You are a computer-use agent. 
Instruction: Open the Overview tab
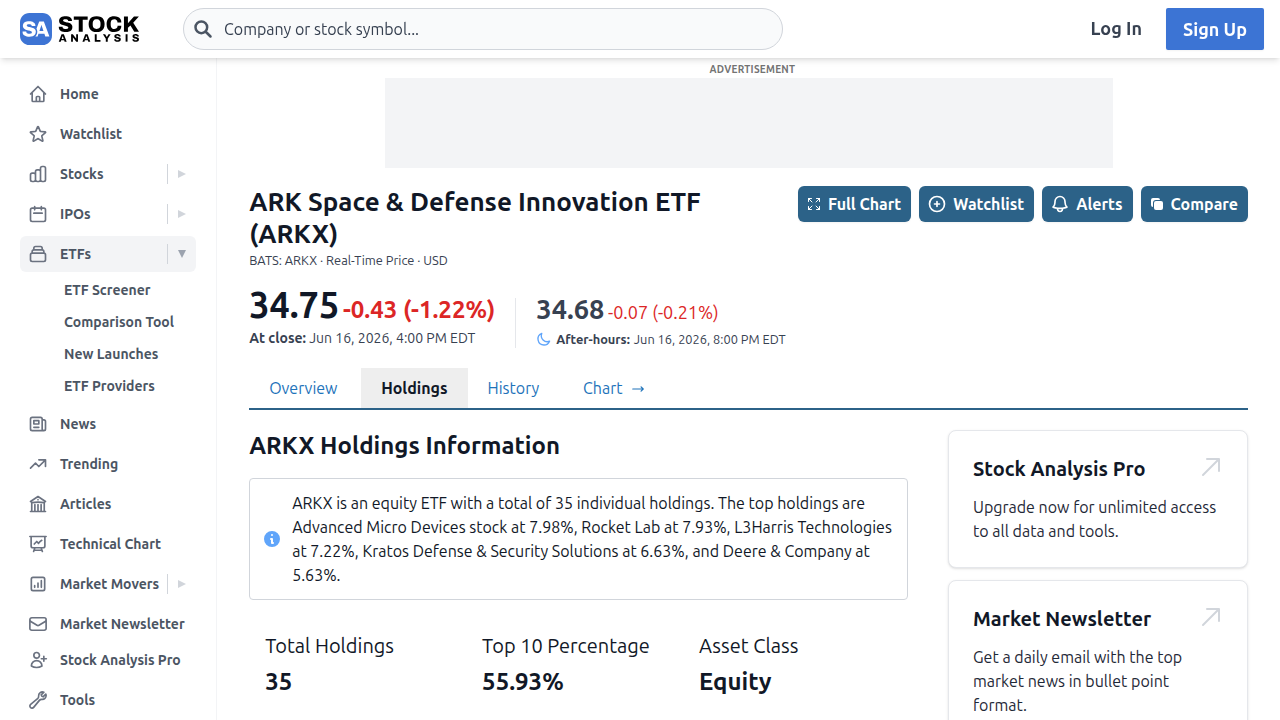coord(303,388)
